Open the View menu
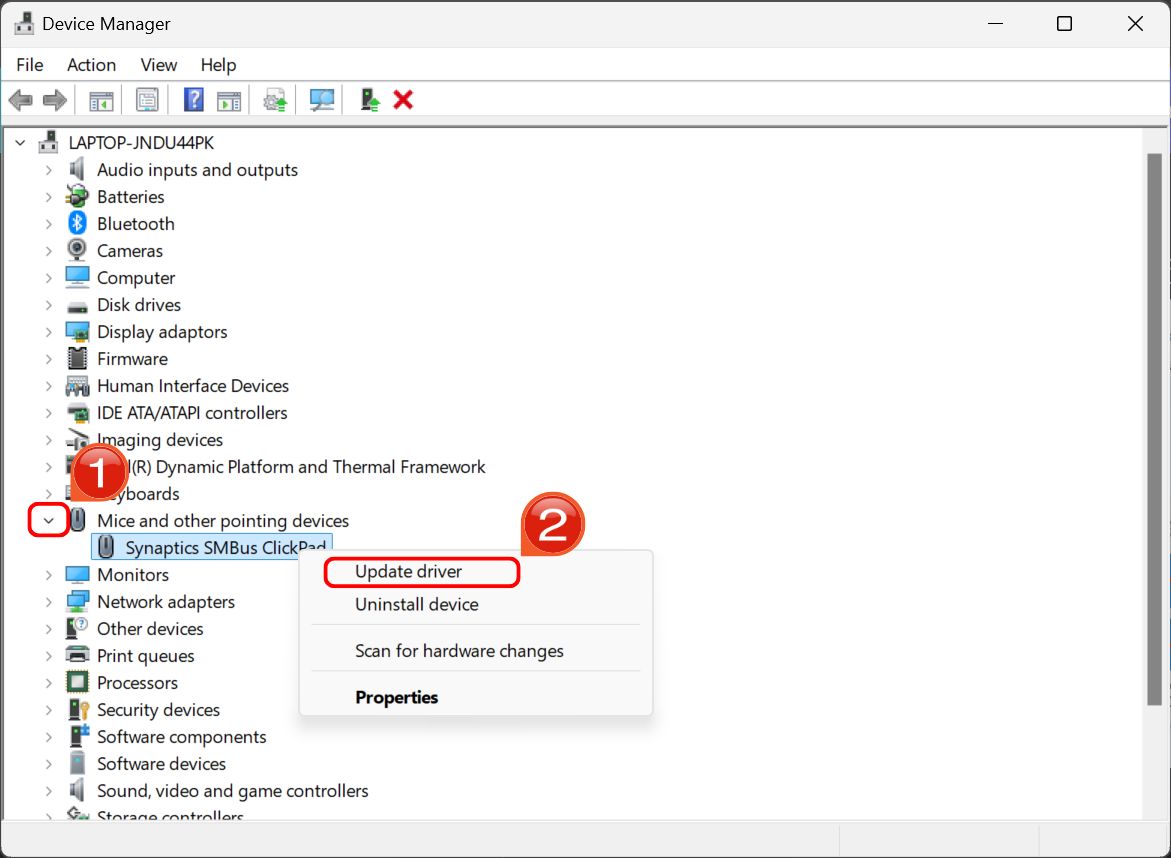This screenshot has width=1171, height=858. click(158, 65)
